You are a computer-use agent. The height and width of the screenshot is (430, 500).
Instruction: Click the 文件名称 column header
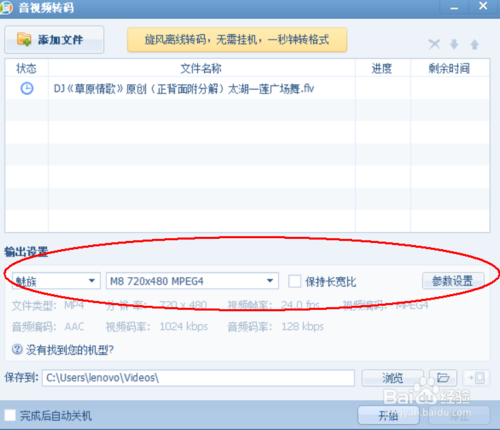[x=201, y=68]
